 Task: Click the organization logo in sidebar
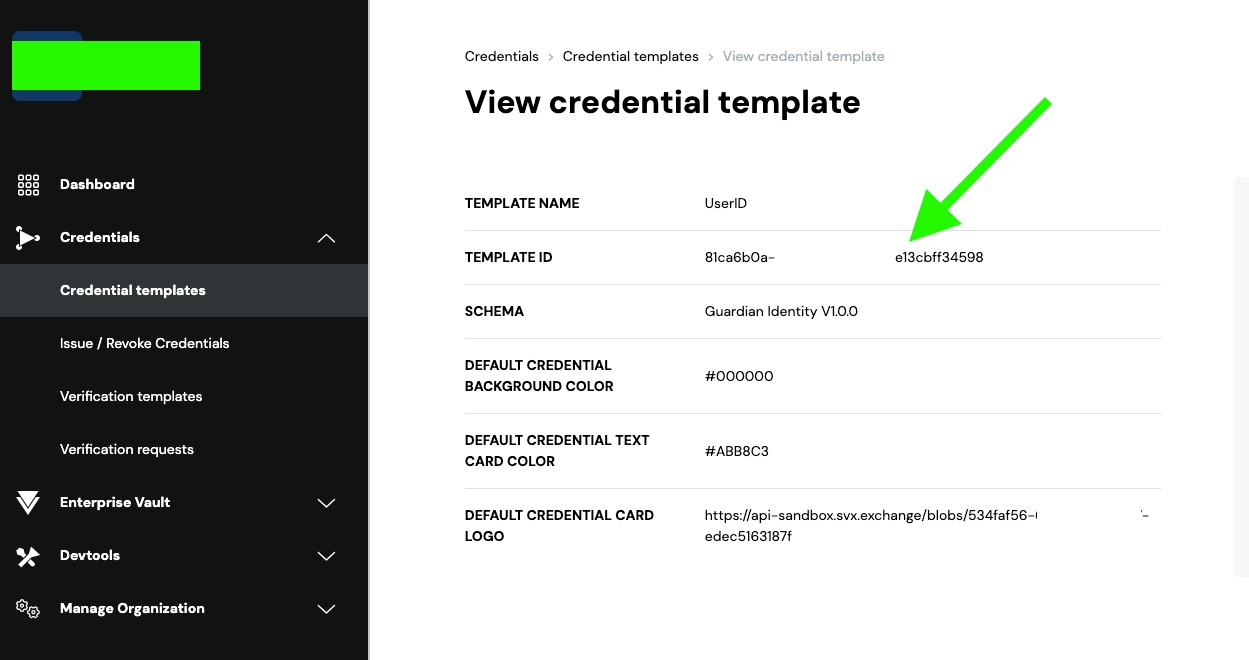tap(105, 66)
